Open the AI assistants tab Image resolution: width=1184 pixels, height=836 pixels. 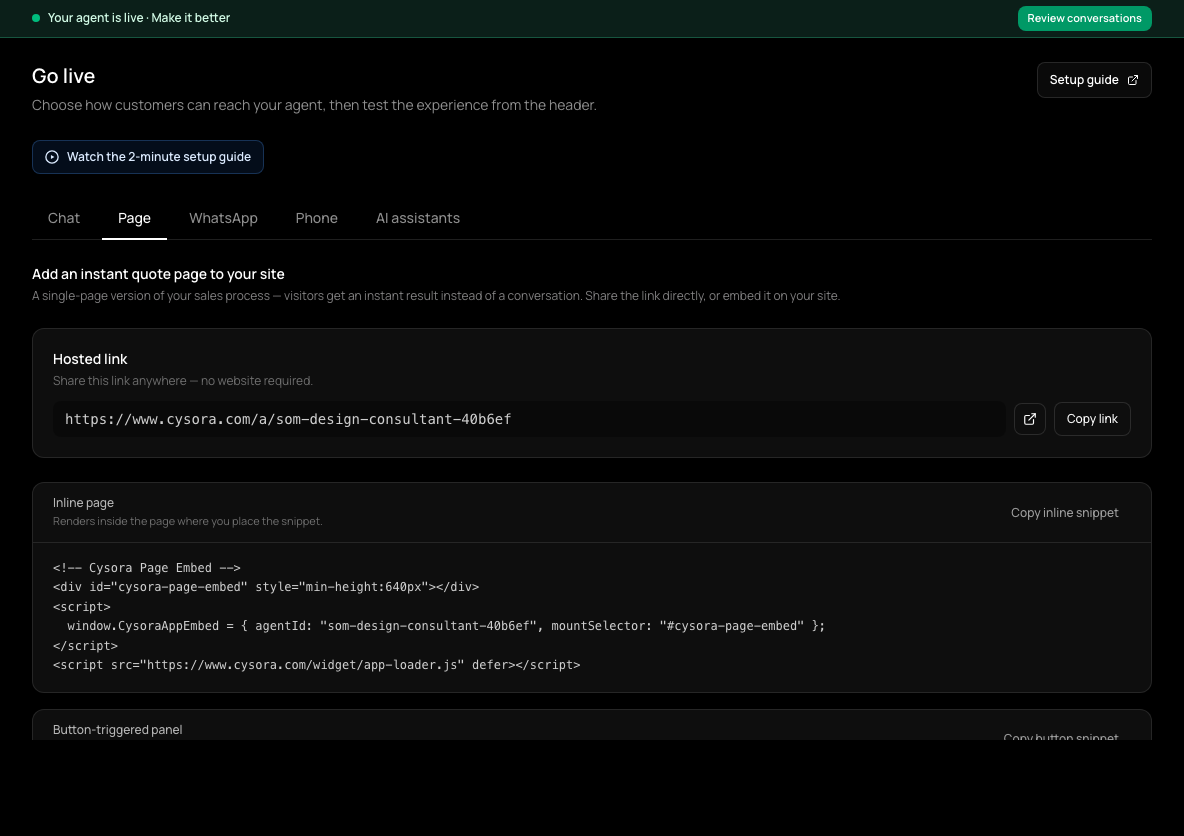418,218
